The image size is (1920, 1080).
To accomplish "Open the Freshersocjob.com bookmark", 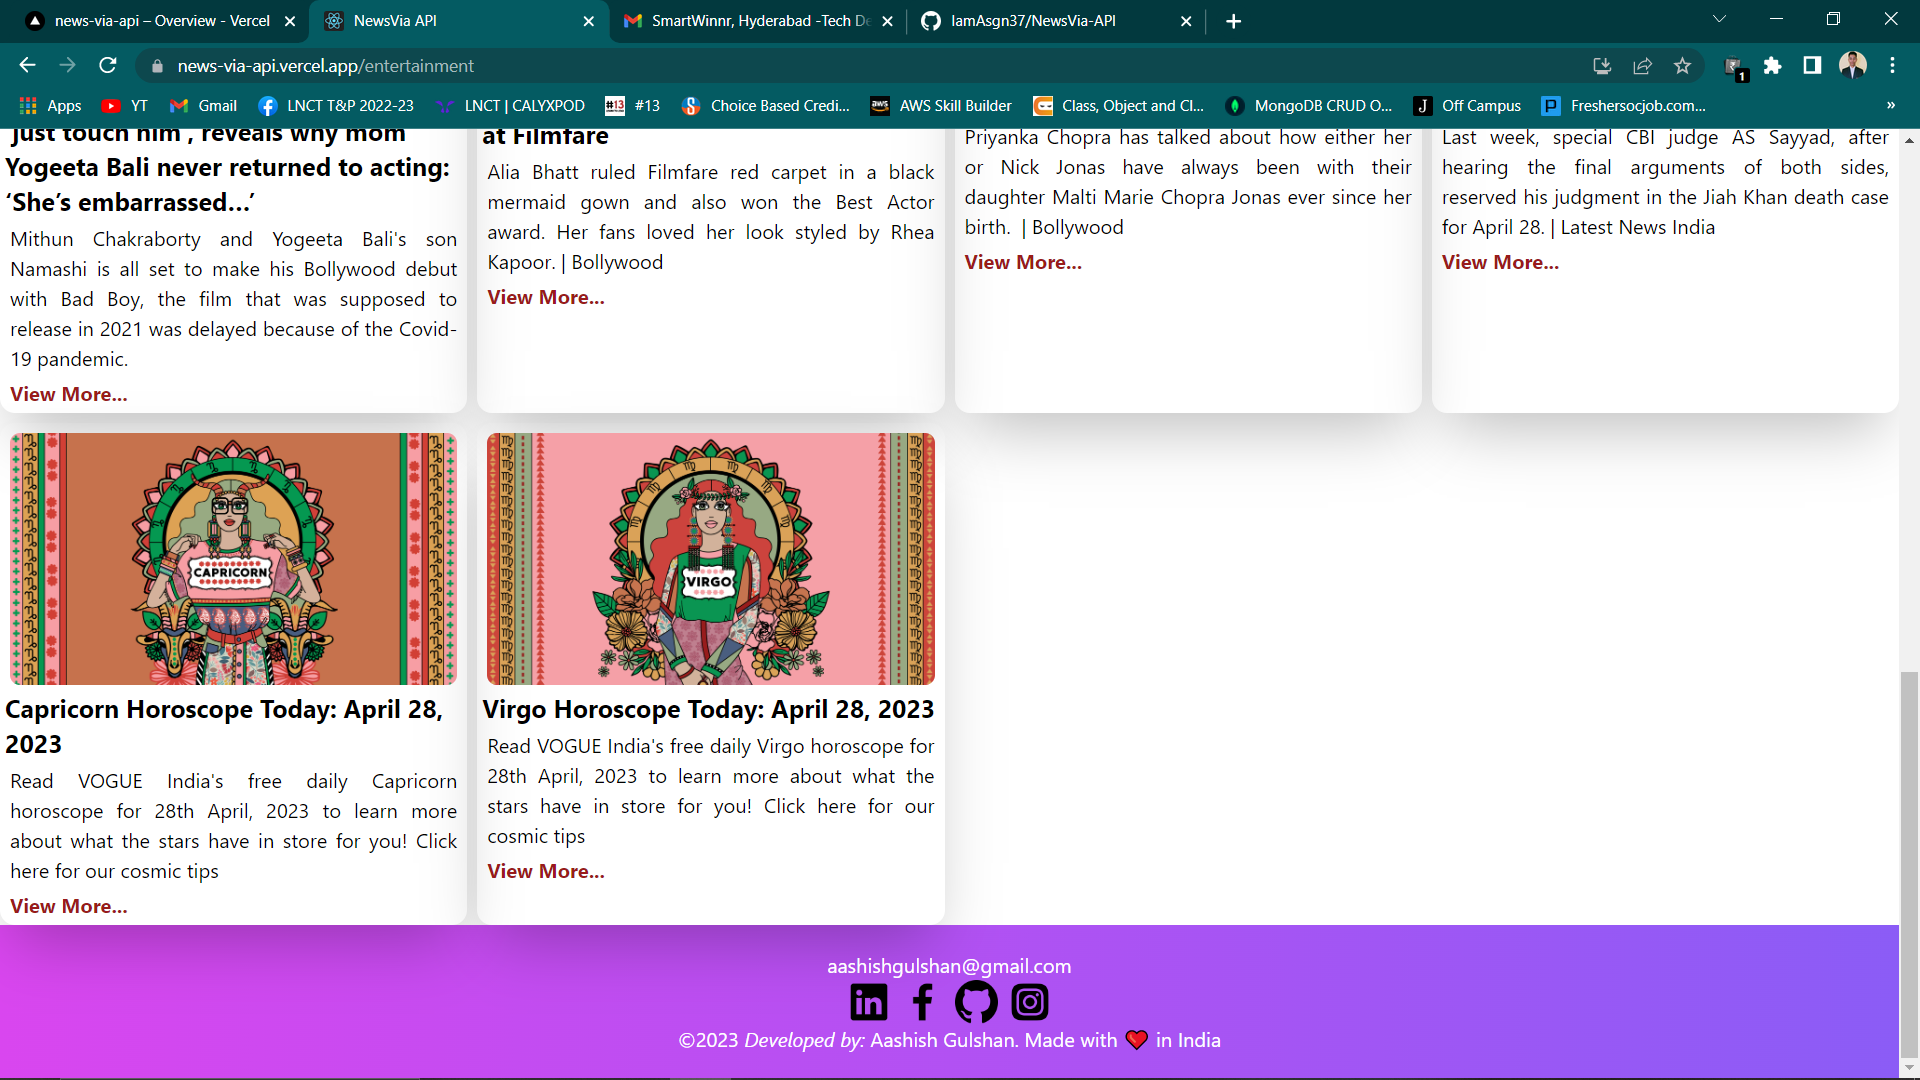I will [x=1624, y=106].
